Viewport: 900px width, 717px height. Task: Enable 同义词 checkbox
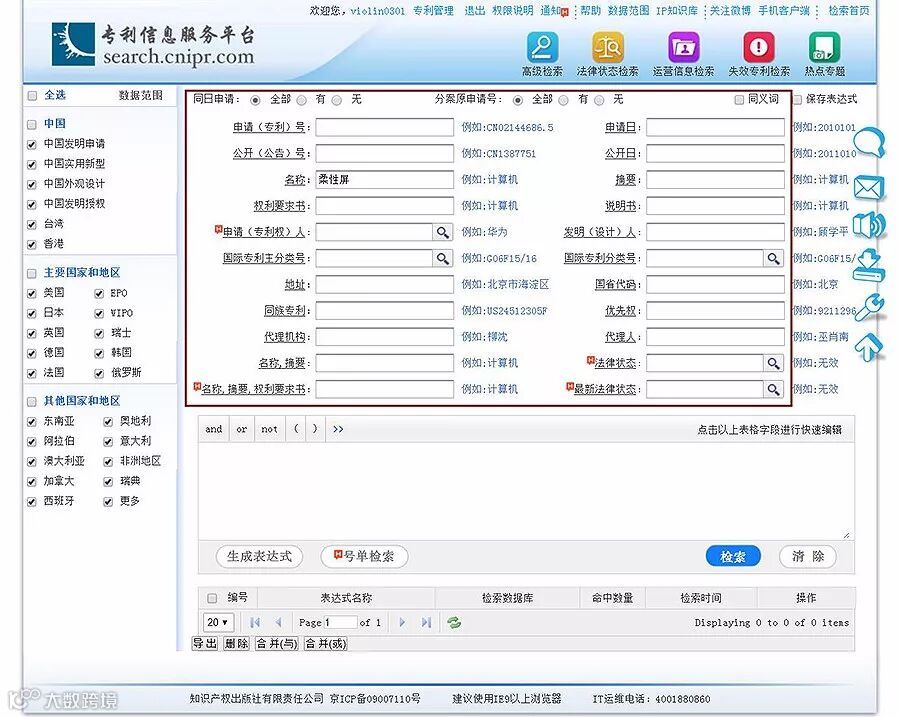[739, 100]
